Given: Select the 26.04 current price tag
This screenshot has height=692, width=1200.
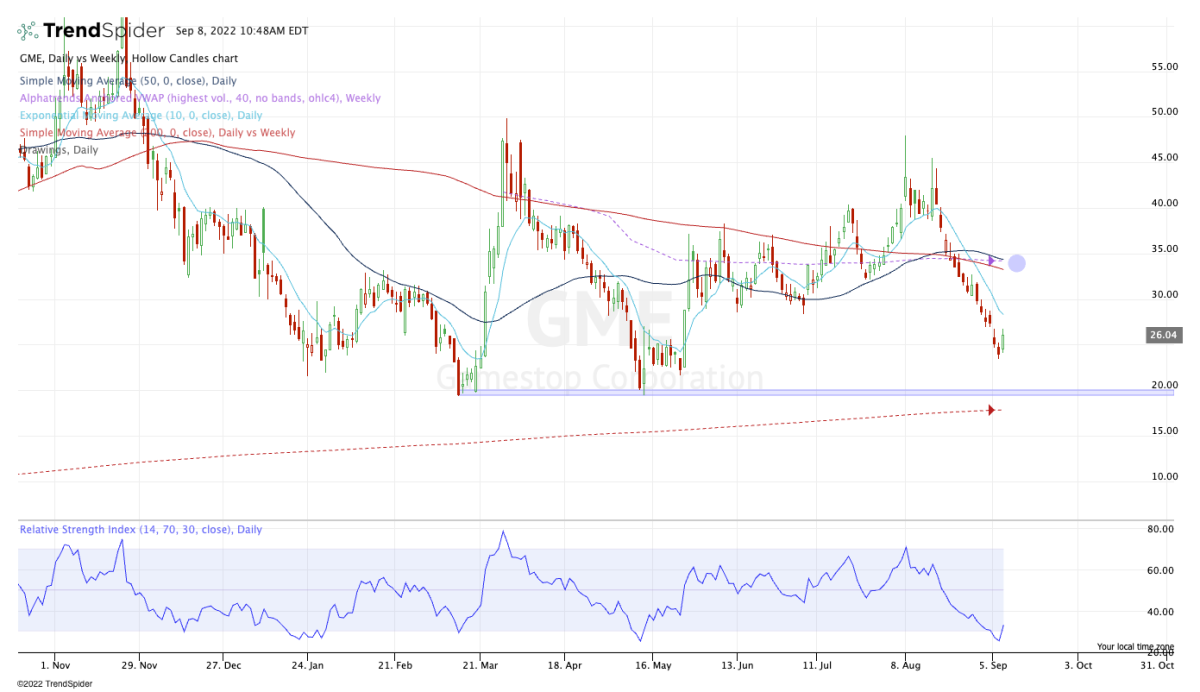Looking at the screenshot, I should click(1162, 336).
